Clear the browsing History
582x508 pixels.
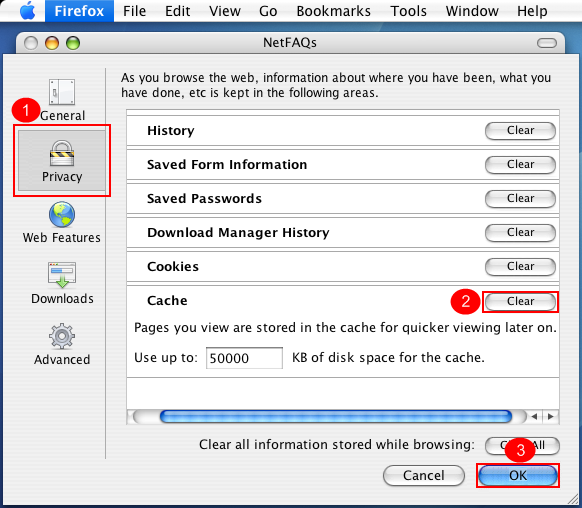(520, 131)
